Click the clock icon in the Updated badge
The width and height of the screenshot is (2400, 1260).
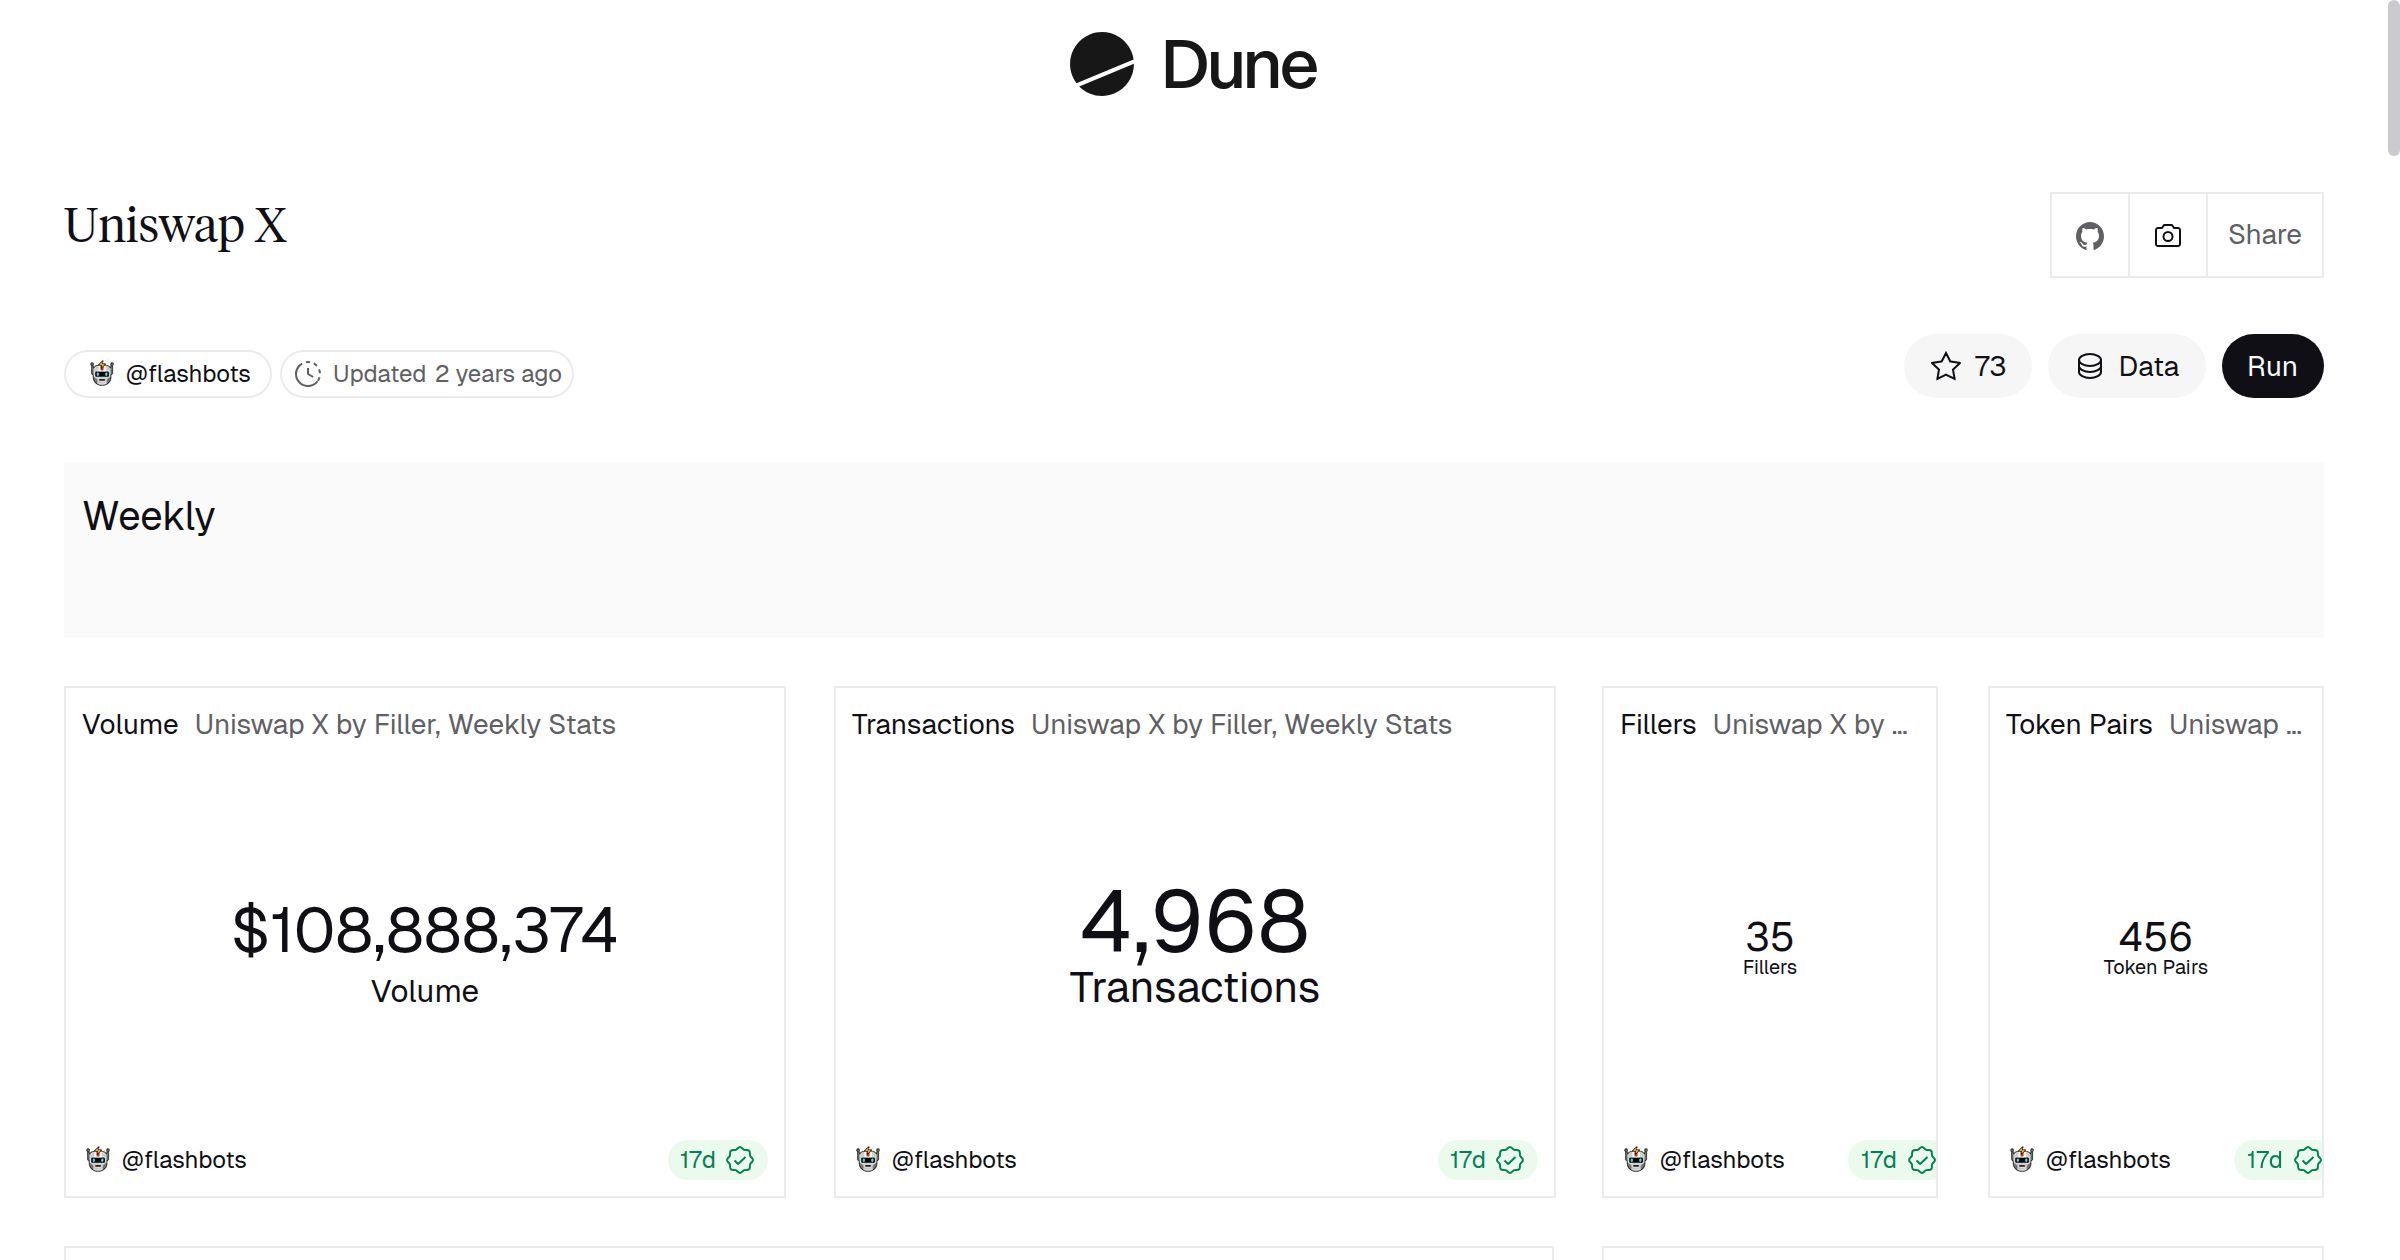click(309, 373)
